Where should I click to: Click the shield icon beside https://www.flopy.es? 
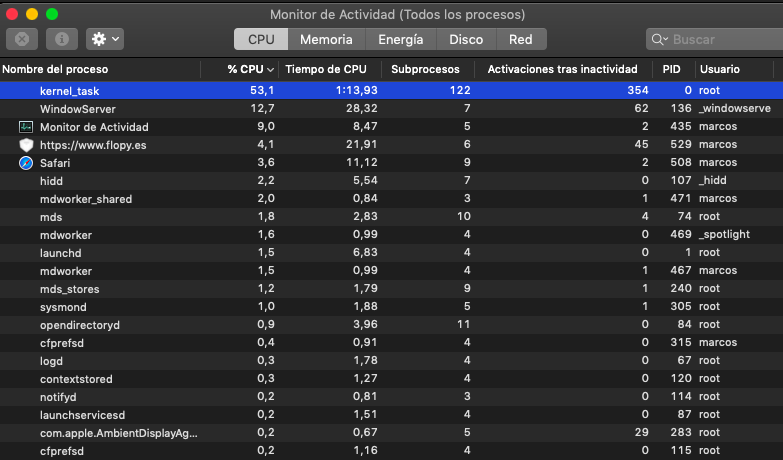click(x=26, y=145)
